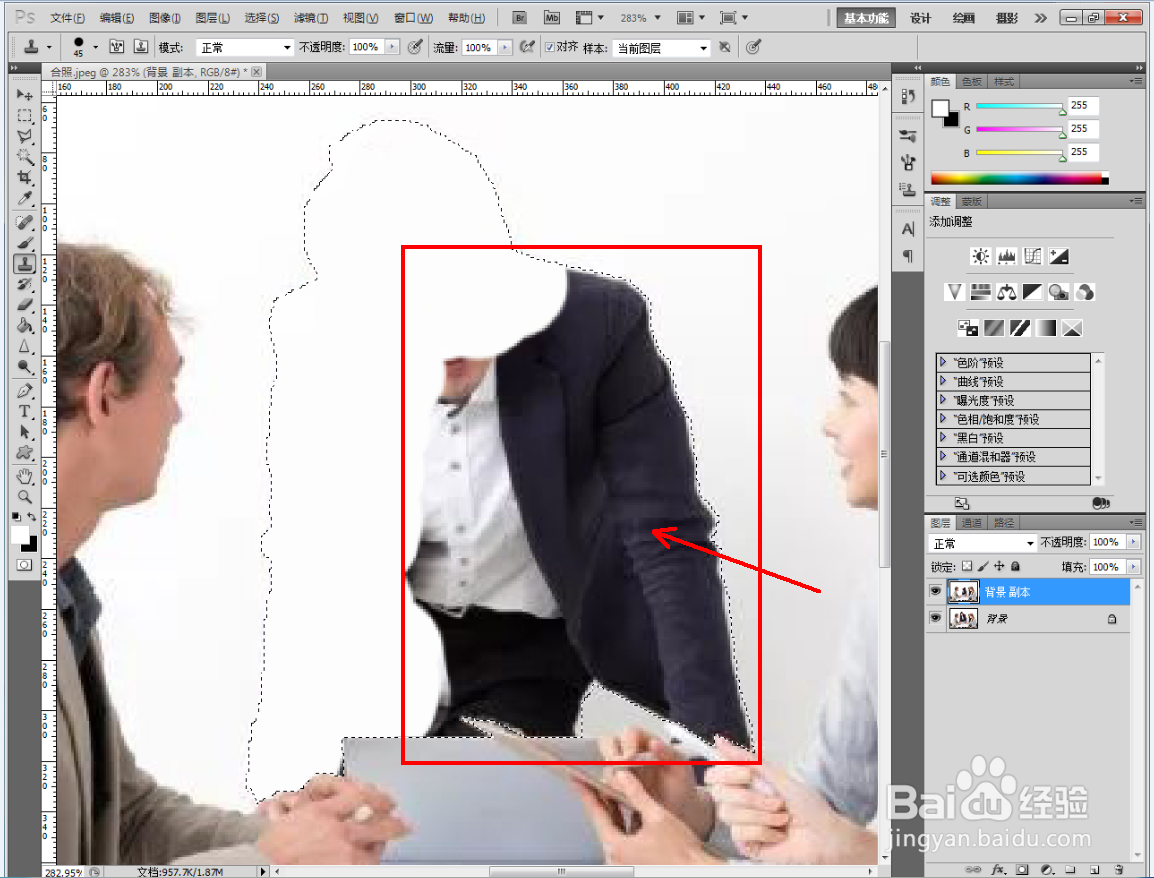Open the Character panel icon

tap(907, 230)
